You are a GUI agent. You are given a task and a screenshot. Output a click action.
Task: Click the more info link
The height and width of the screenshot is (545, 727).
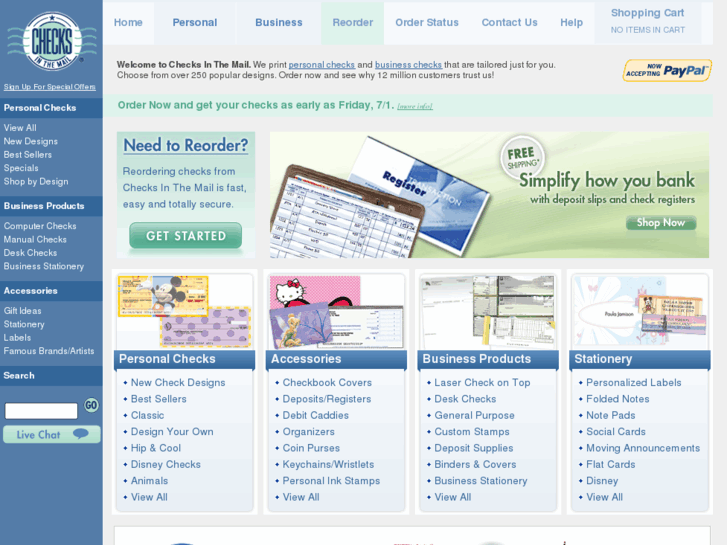tap(415, 106)
